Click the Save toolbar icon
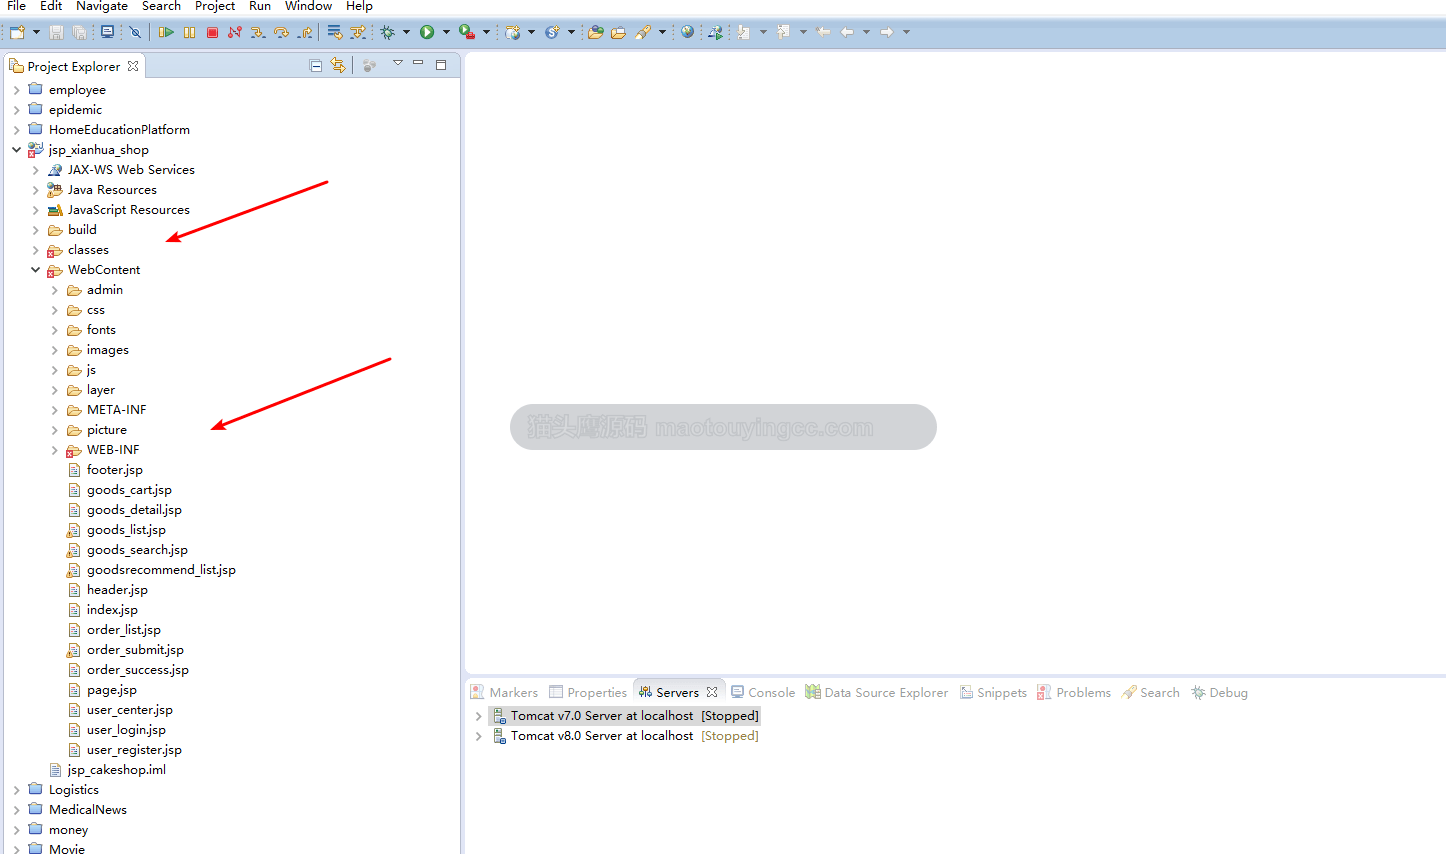This screenshot has height=854, width=1446. pyautogui.click(x=56, y=32)
